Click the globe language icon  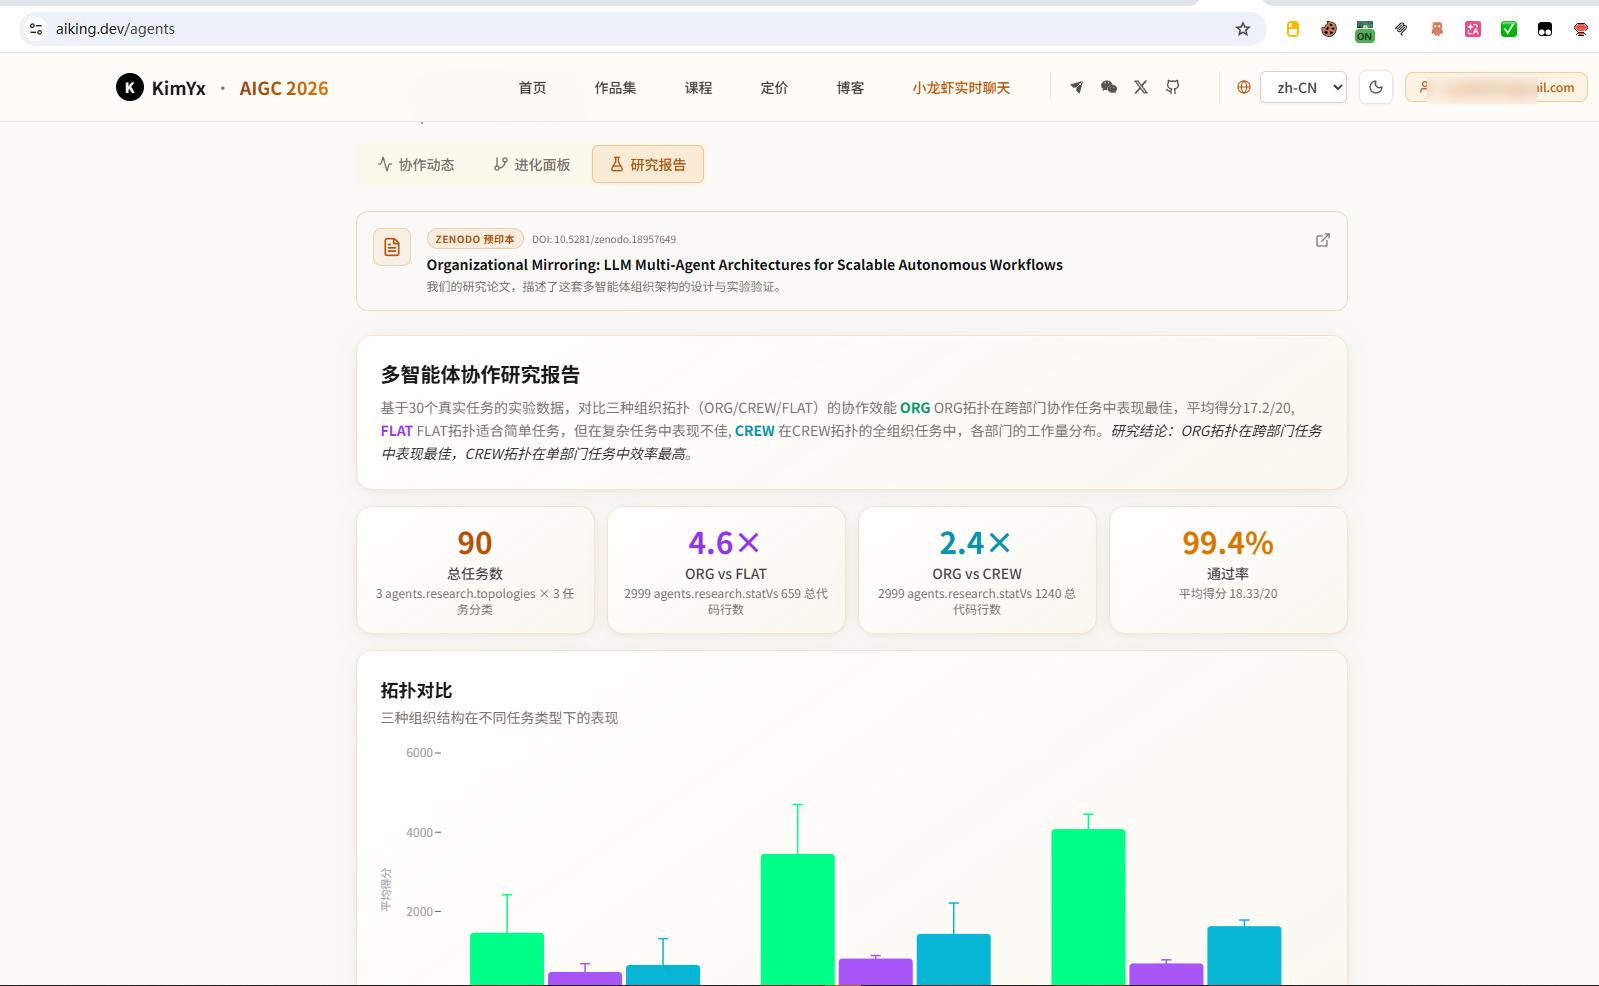click(1243, 87)
